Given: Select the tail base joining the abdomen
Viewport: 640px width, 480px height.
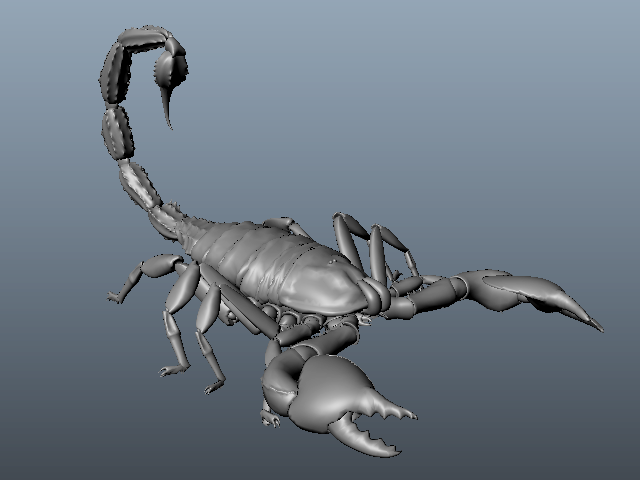Looking at the screenshot, I should 171,220.
